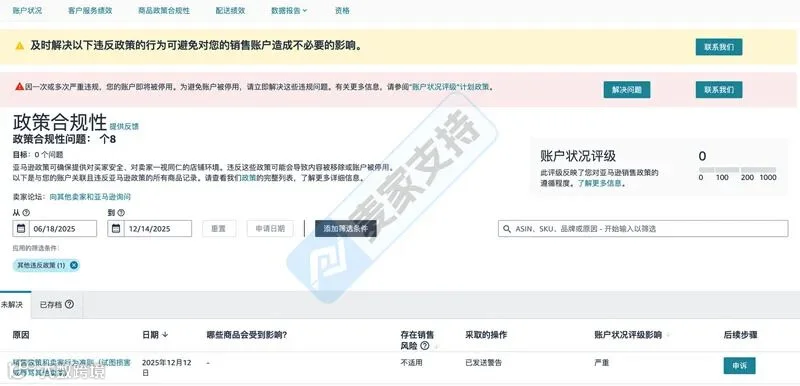Click 联系我们 in yellow warning banner
This screenshot has height=386, width=800.
click(719, 47)
